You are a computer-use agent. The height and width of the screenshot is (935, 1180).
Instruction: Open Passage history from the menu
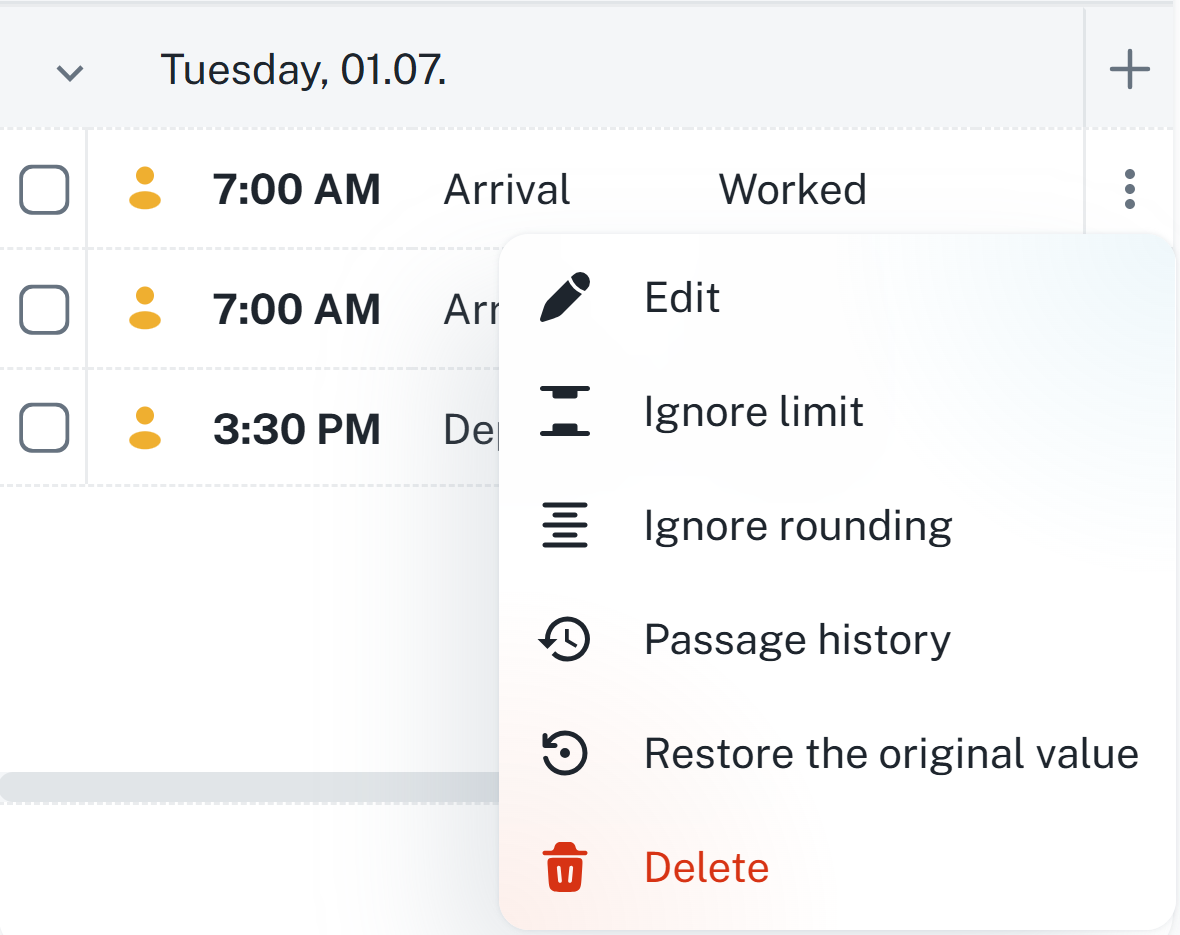[x=796, y=639]
